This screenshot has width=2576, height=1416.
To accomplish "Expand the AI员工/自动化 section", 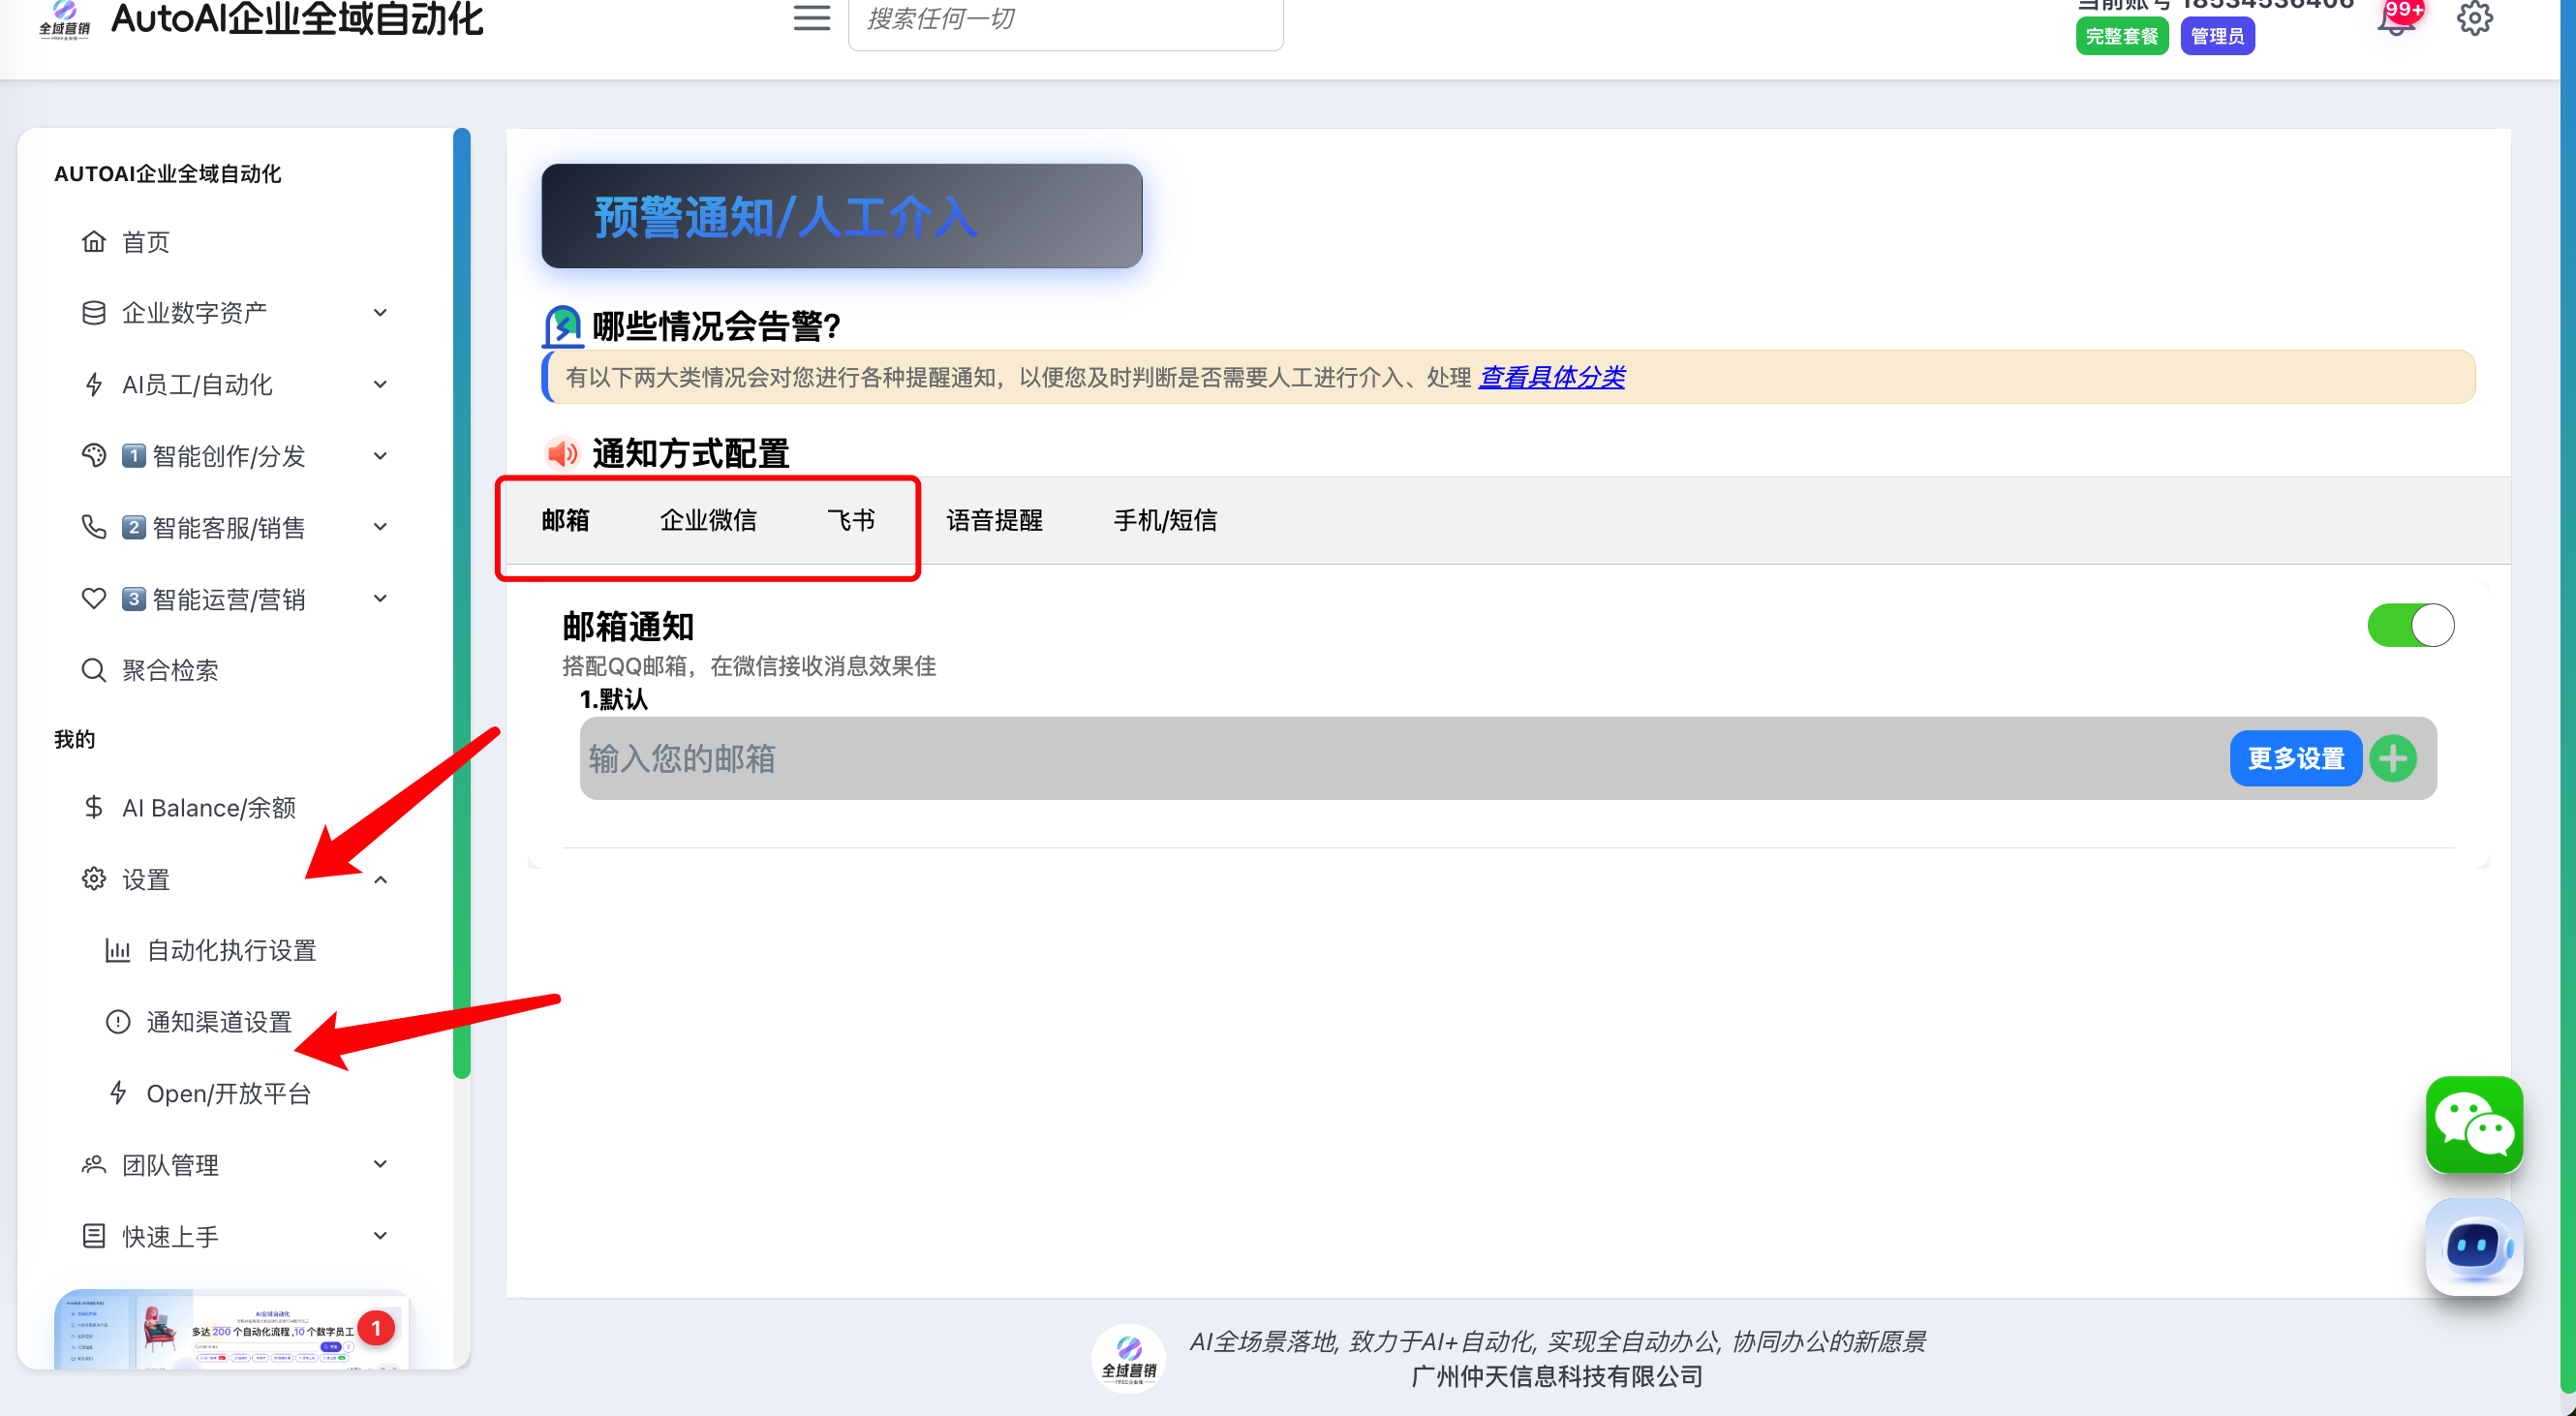I will pyautogui.click(x=380, y=384).
